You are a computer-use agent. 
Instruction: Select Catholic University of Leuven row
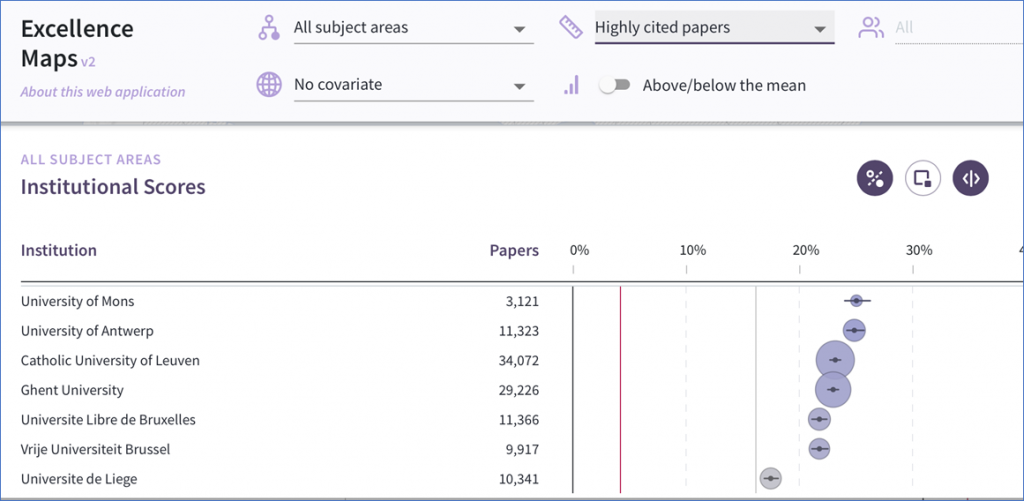pos(522,361)
